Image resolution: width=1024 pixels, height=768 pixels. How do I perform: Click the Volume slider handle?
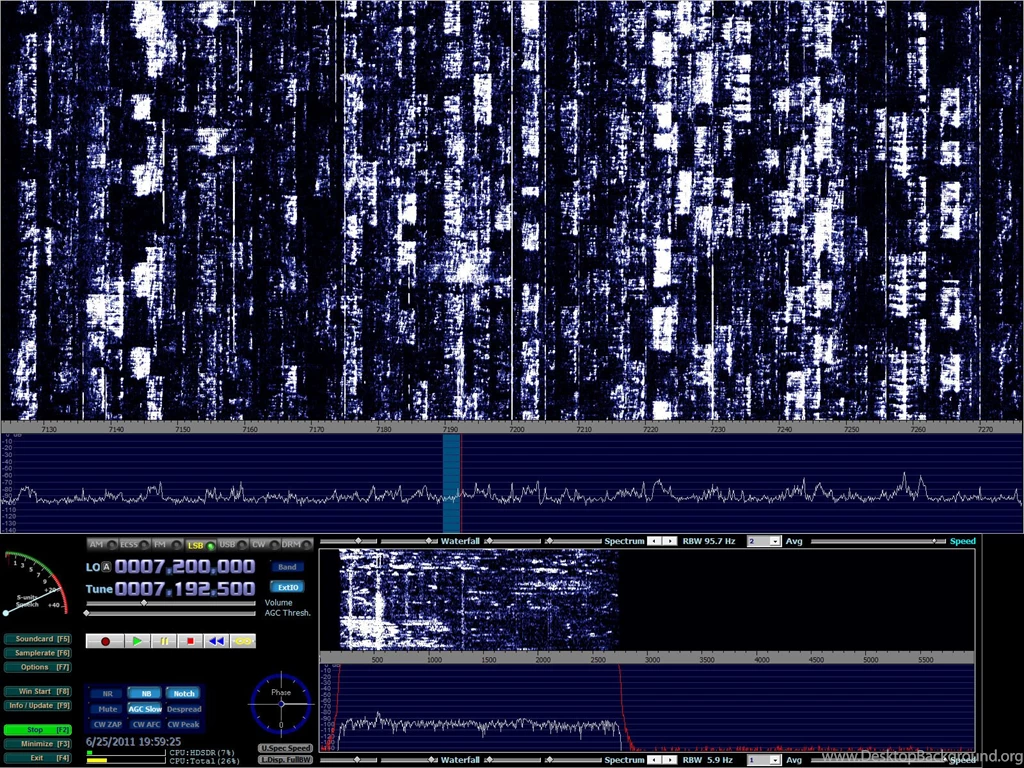tap(144, 603)
